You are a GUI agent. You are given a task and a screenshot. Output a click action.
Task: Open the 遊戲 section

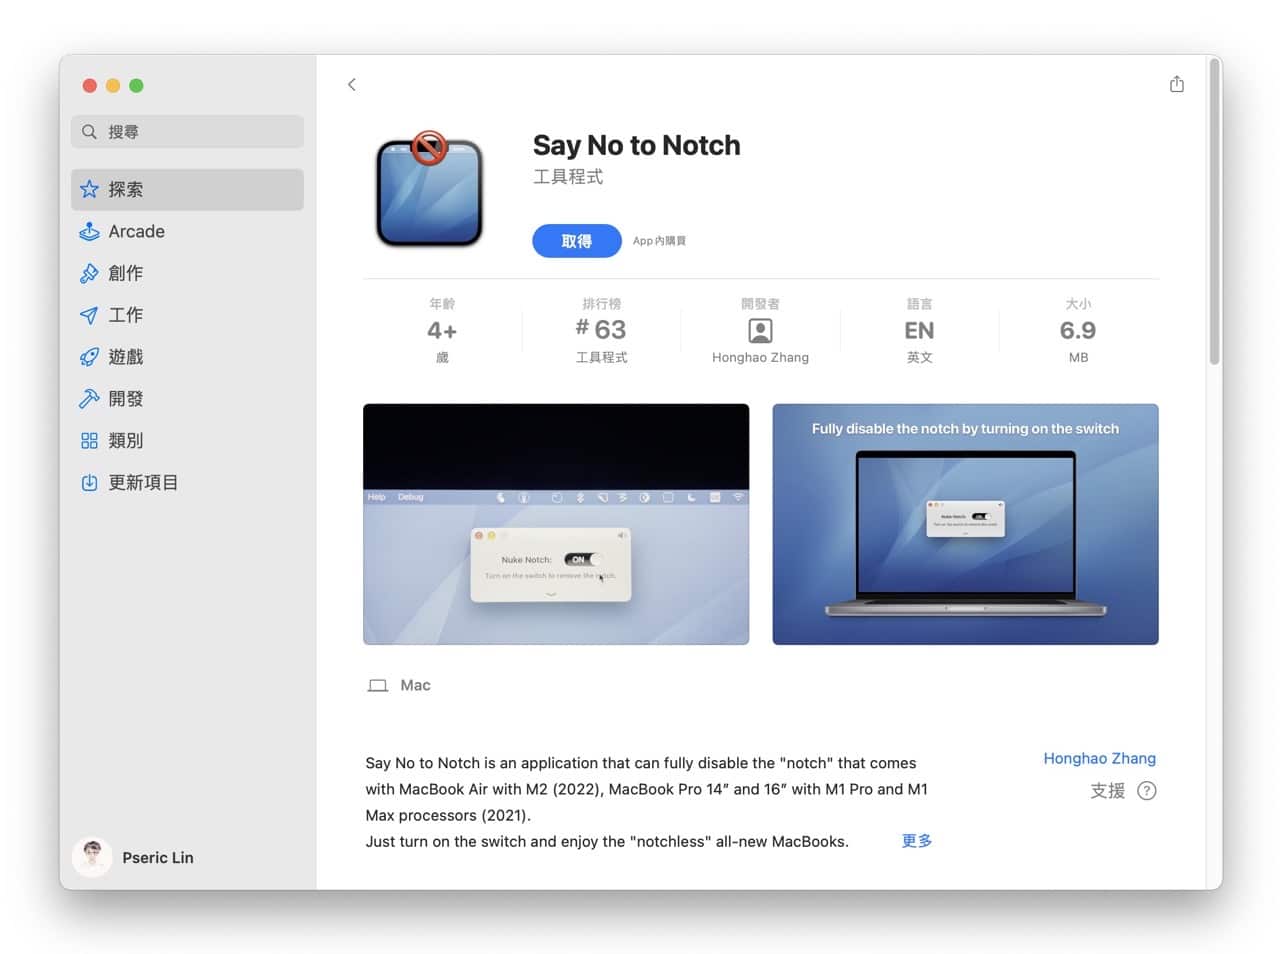coord(187,357)
